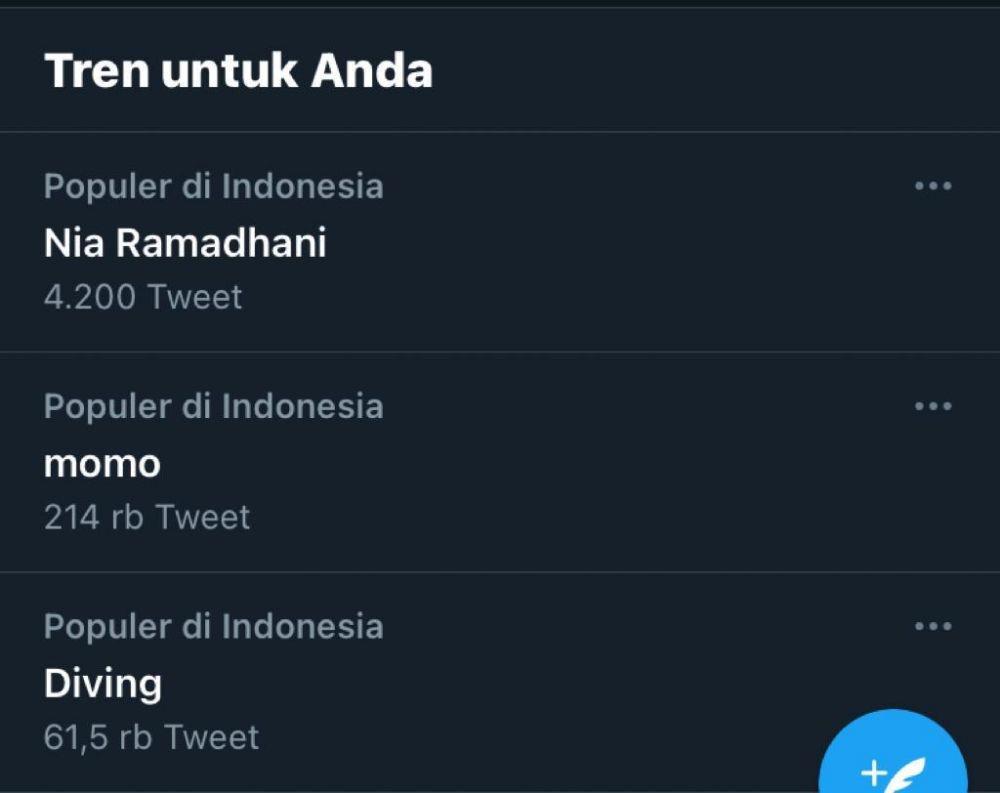Select the 214 rb Tweet count
Screen dimensions: 1000x793
coord(147,517)
